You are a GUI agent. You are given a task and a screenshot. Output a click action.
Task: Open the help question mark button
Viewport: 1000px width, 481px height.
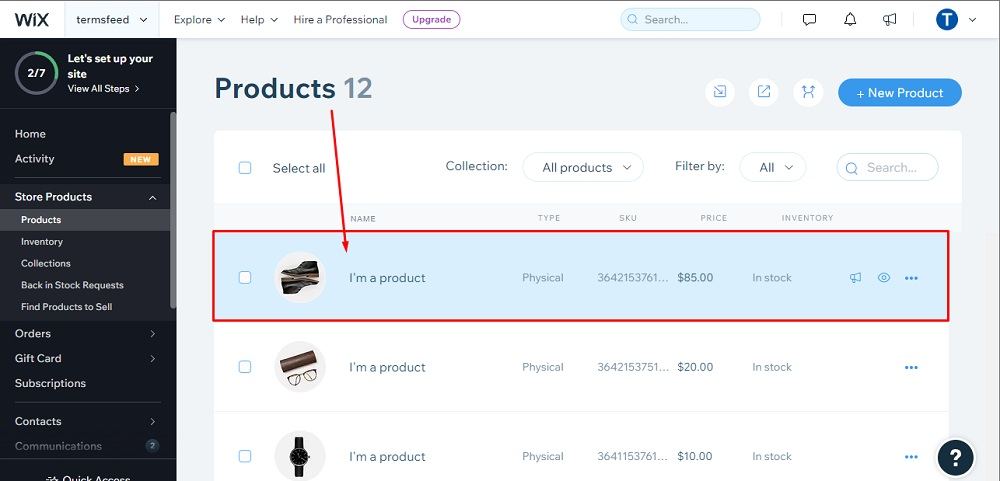[x=955, y=457]
